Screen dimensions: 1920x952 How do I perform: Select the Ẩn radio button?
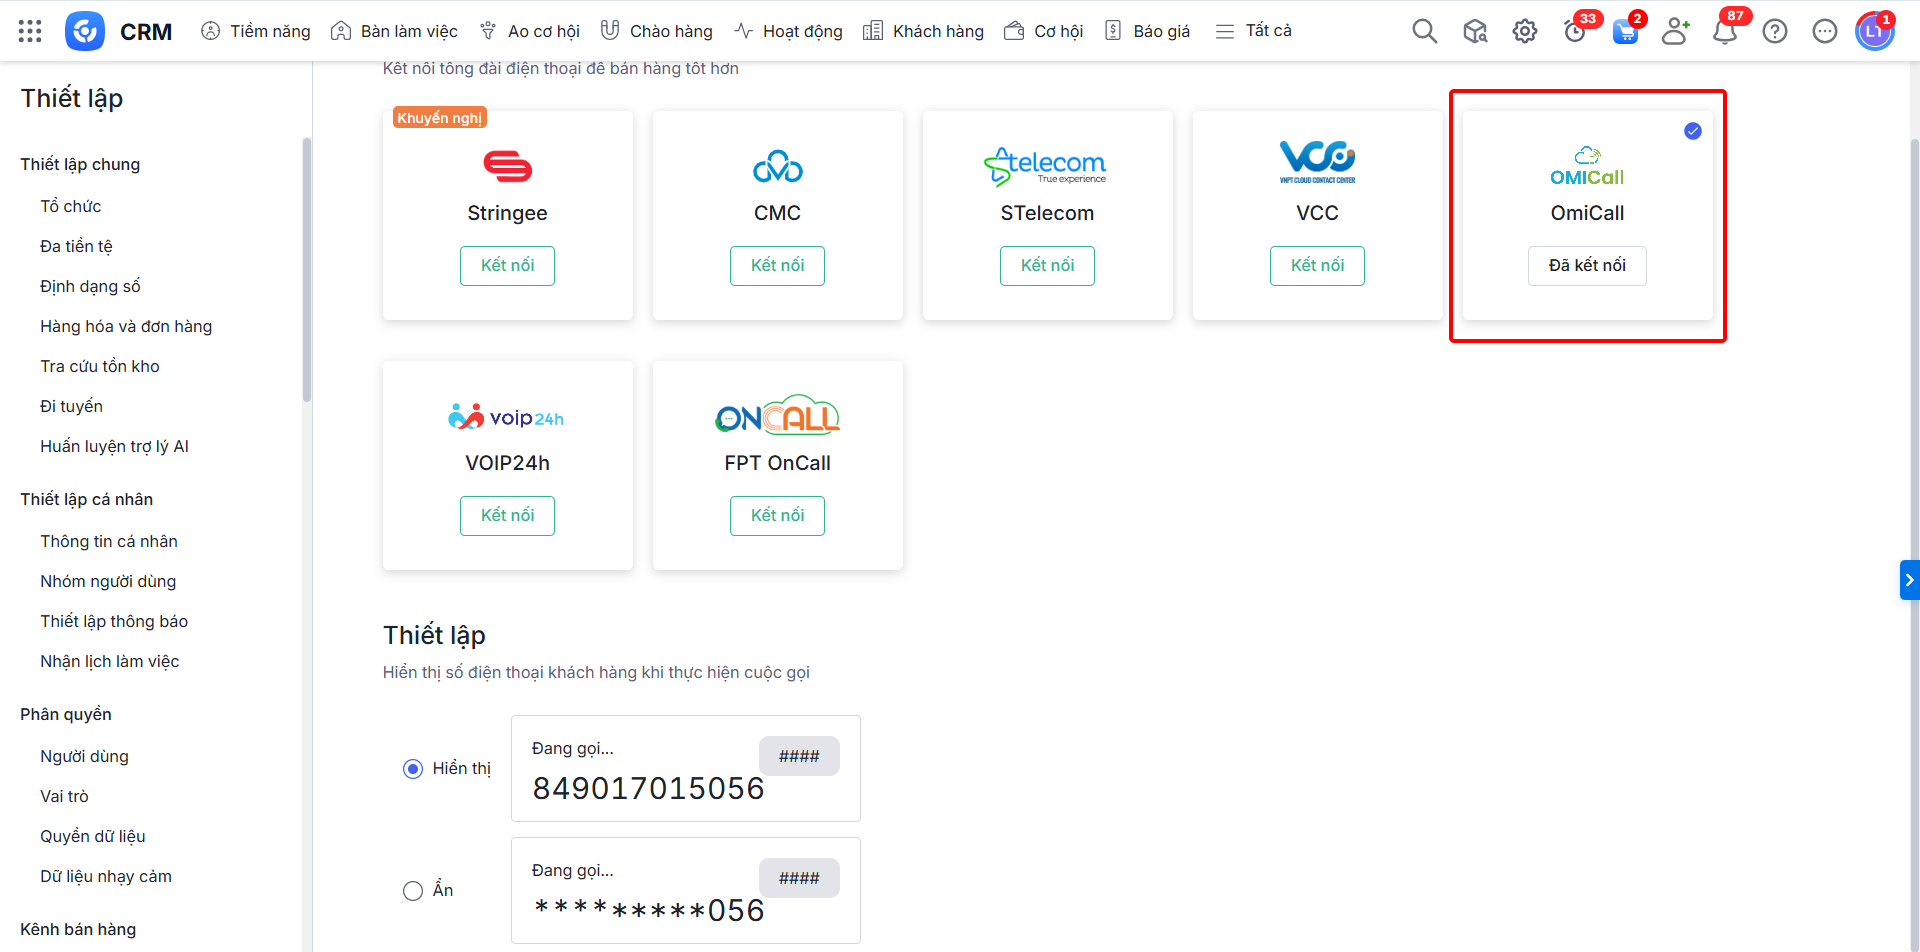pyautogui.click(x=413, y=891)
